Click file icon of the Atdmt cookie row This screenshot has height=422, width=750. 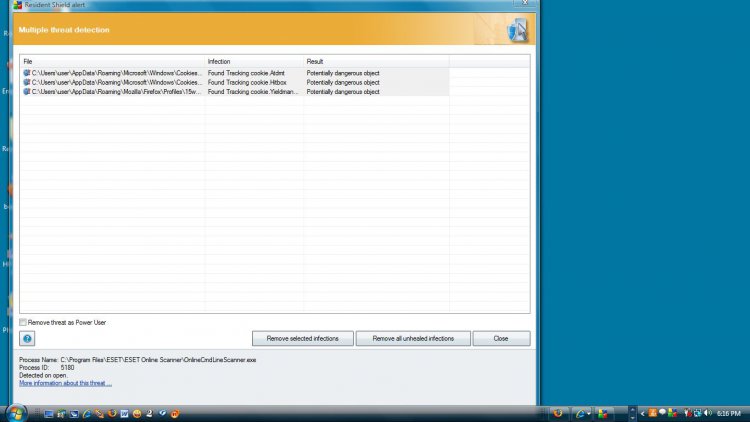[x=27, y=73]
